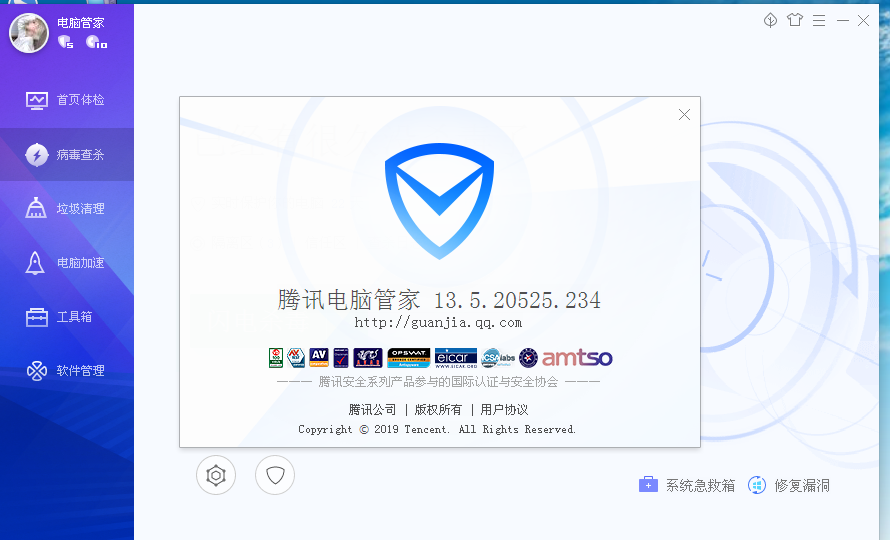This screenshot has width=890, height=540.
Task: Click the 腾讯安全系列产品参与的国际认证与安全协会 caption
Action: coord(438,382)
